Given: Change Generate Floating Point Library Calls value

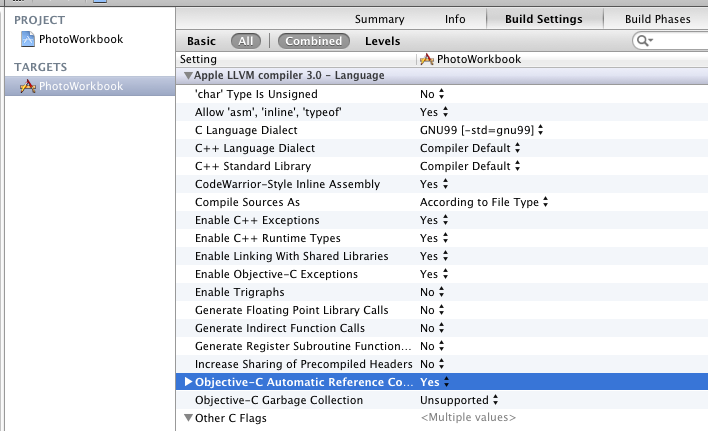Looking at the screenshot, I should pos(432,310).
